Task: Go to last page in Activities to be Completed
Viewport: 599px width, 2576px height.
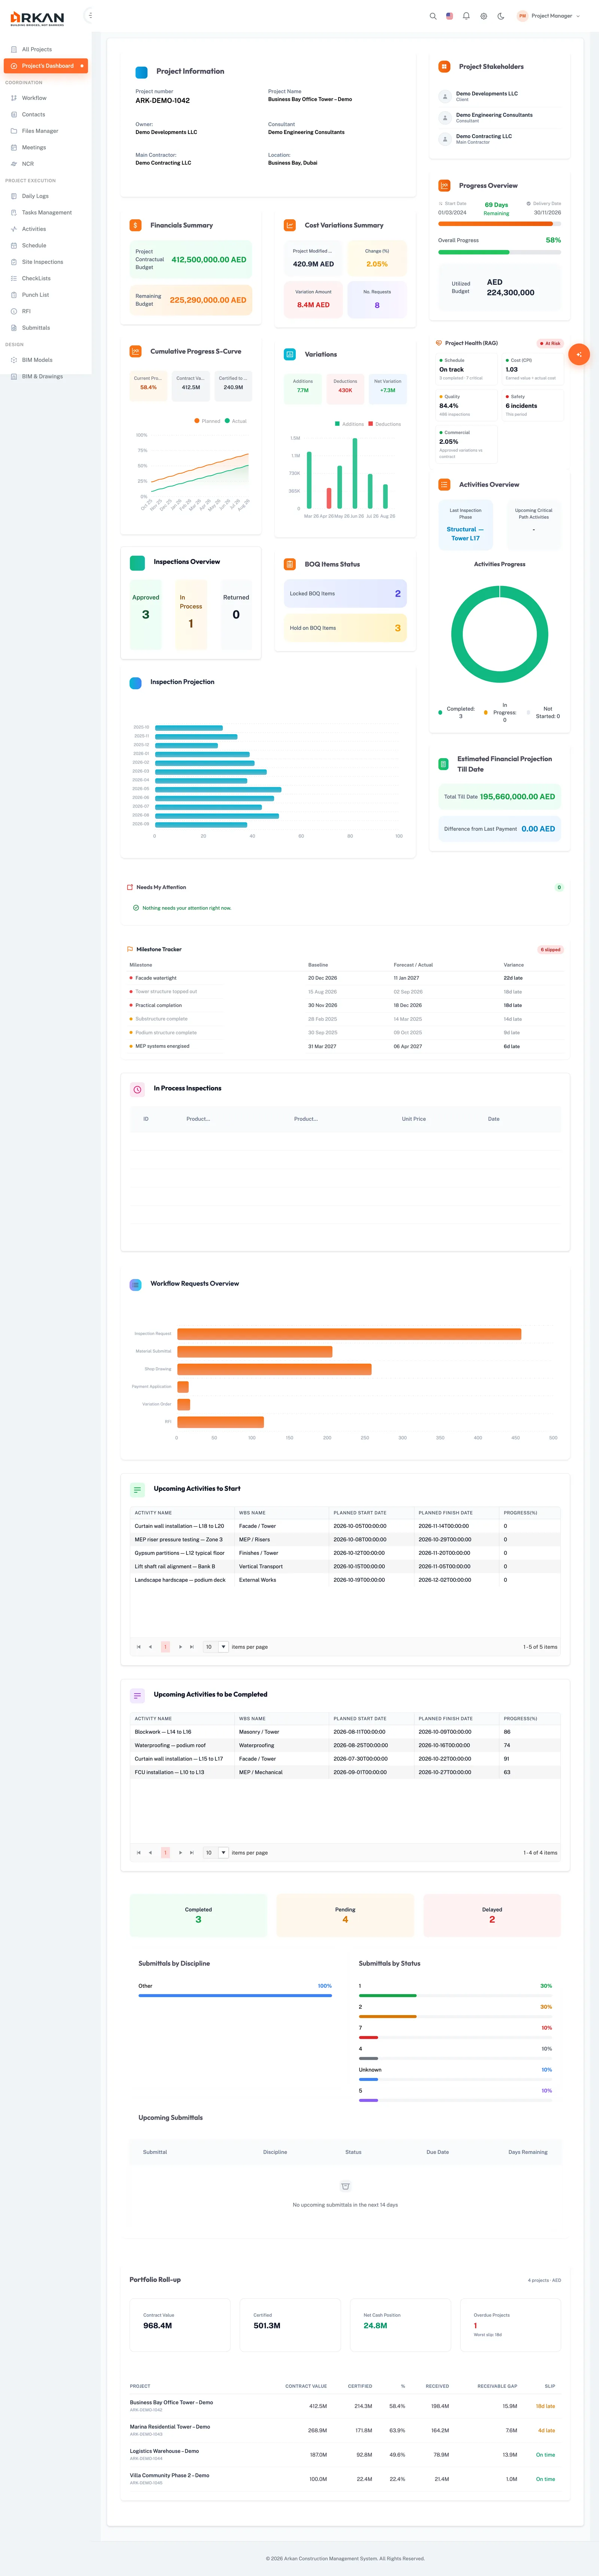Action: [x=192, y=1853]
